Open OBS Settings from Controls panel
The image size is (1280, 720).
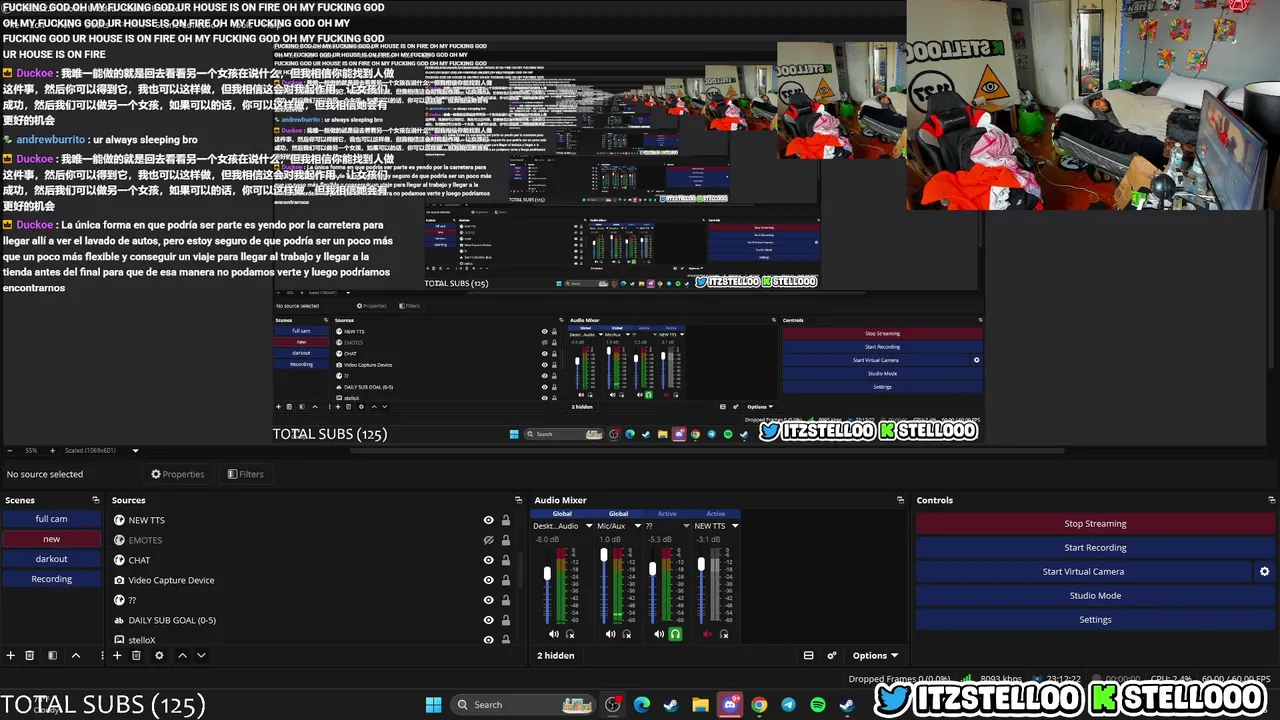pos(1095,620)
